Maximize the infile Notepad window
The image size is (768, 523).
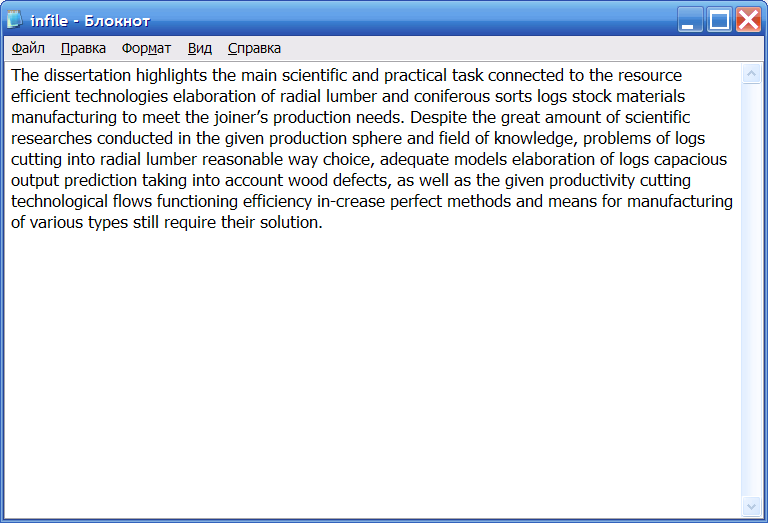pyautogui.click(x=719, y=20)
